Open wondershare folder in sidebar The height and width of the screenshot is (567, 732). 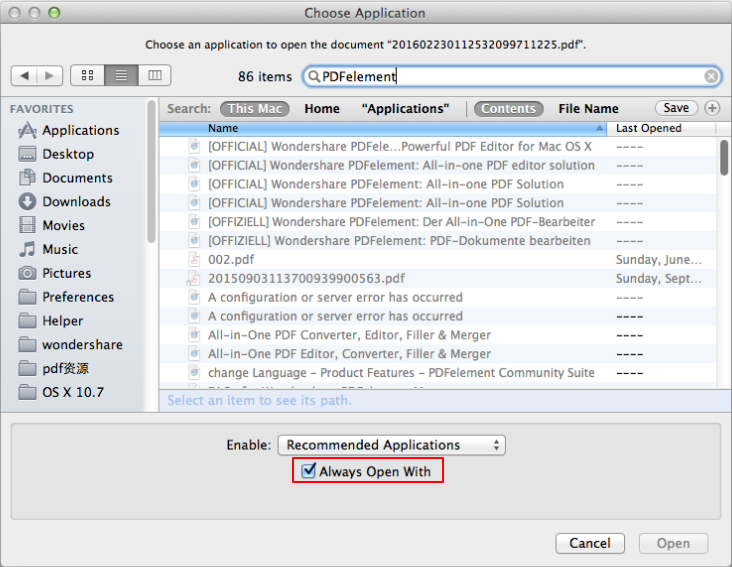point(70,344)
